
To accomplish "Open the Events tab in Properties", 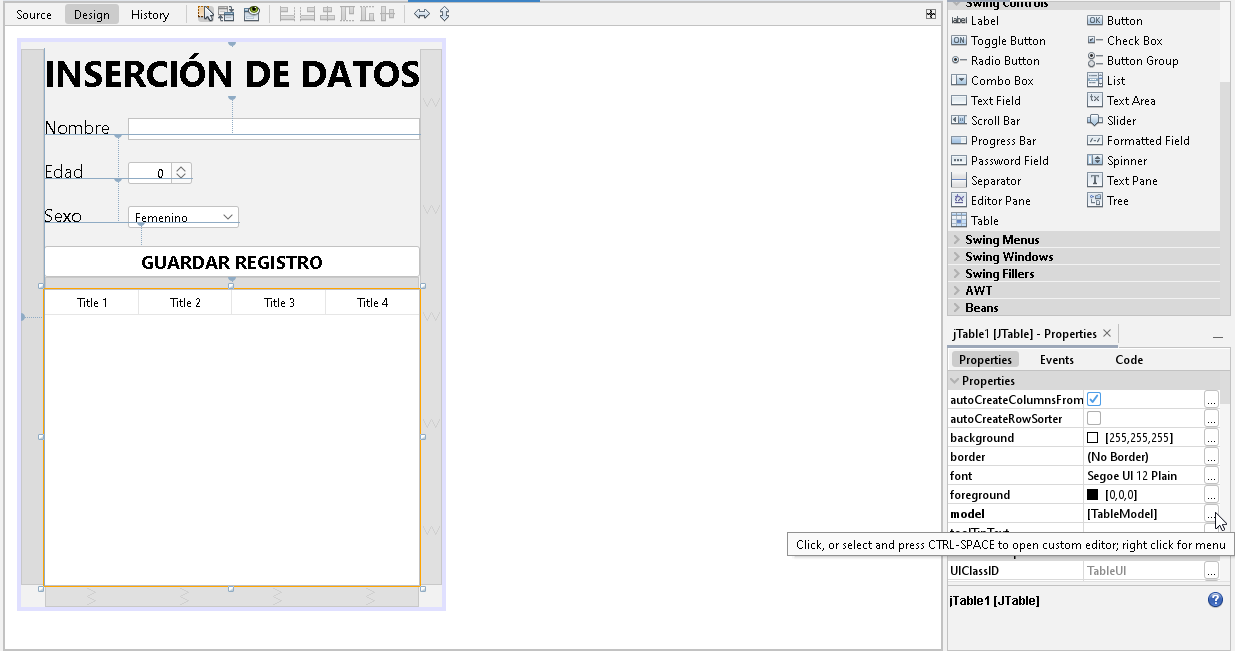I will 1057,359.
